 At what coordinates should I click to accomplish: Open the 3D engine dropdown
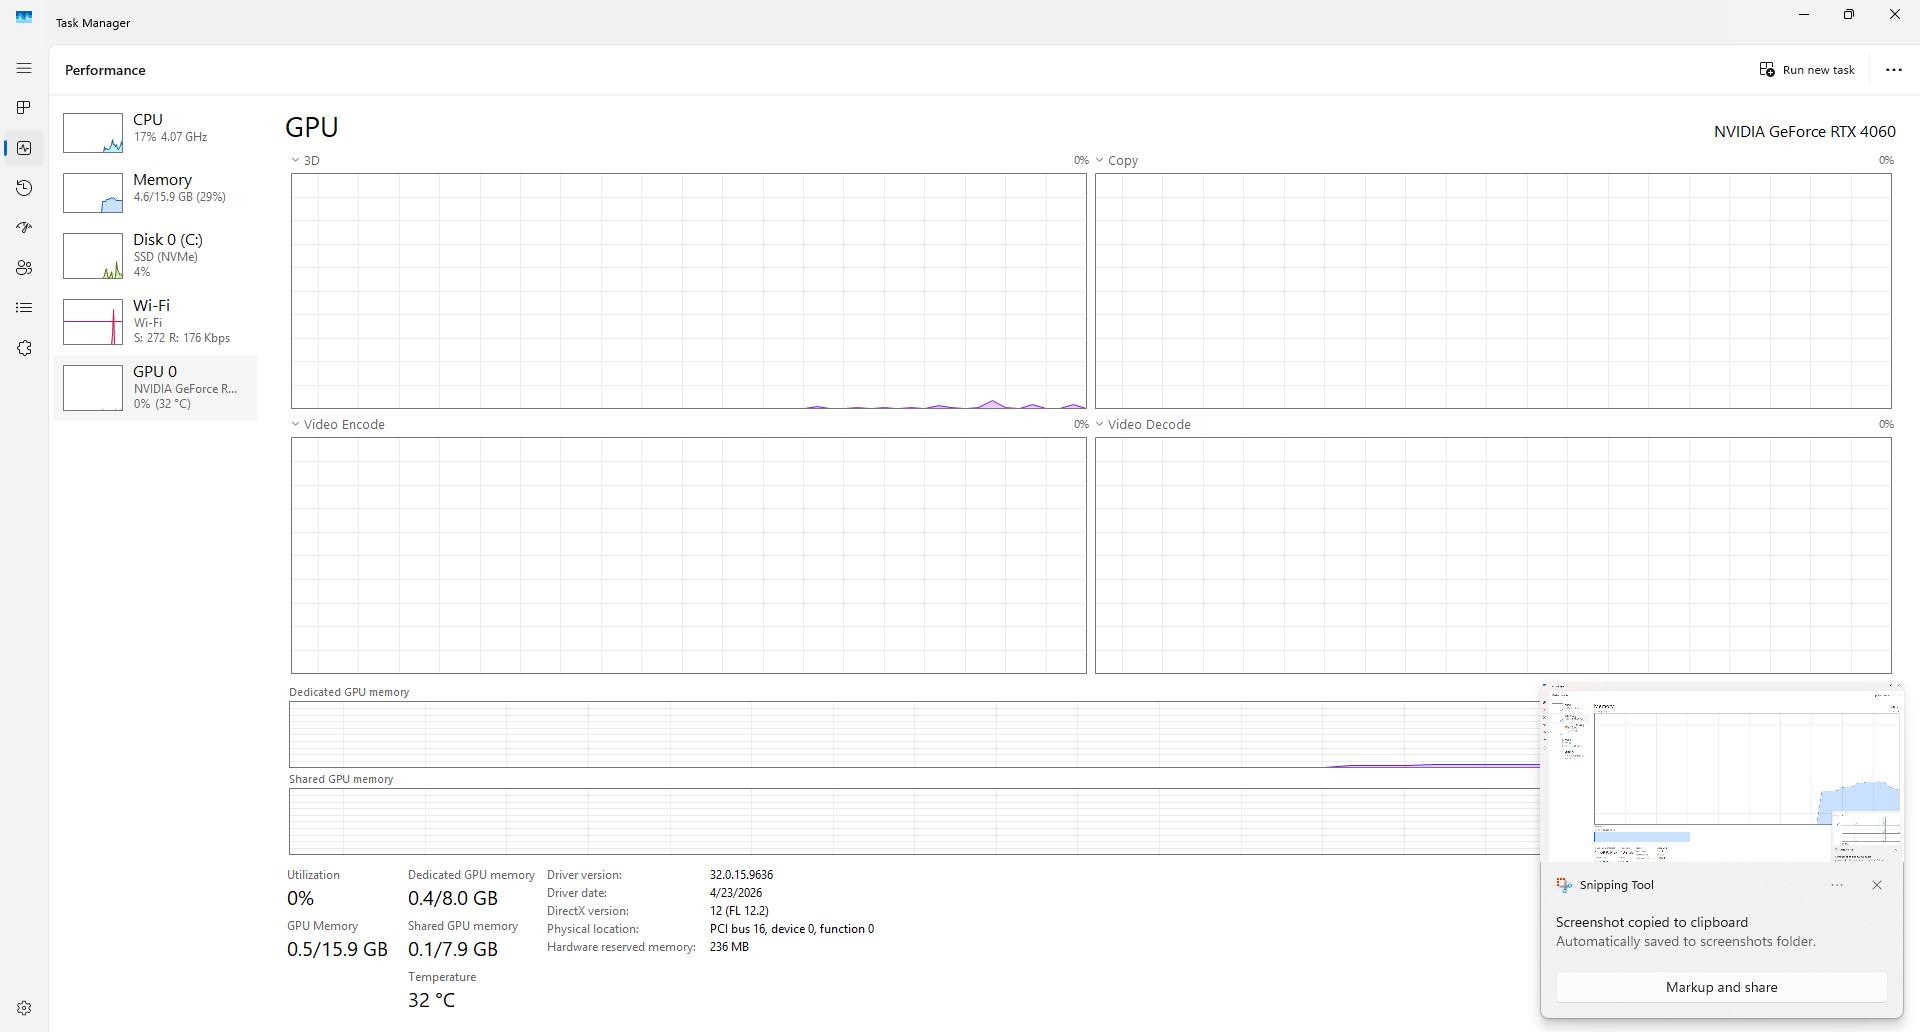[306, 160]
